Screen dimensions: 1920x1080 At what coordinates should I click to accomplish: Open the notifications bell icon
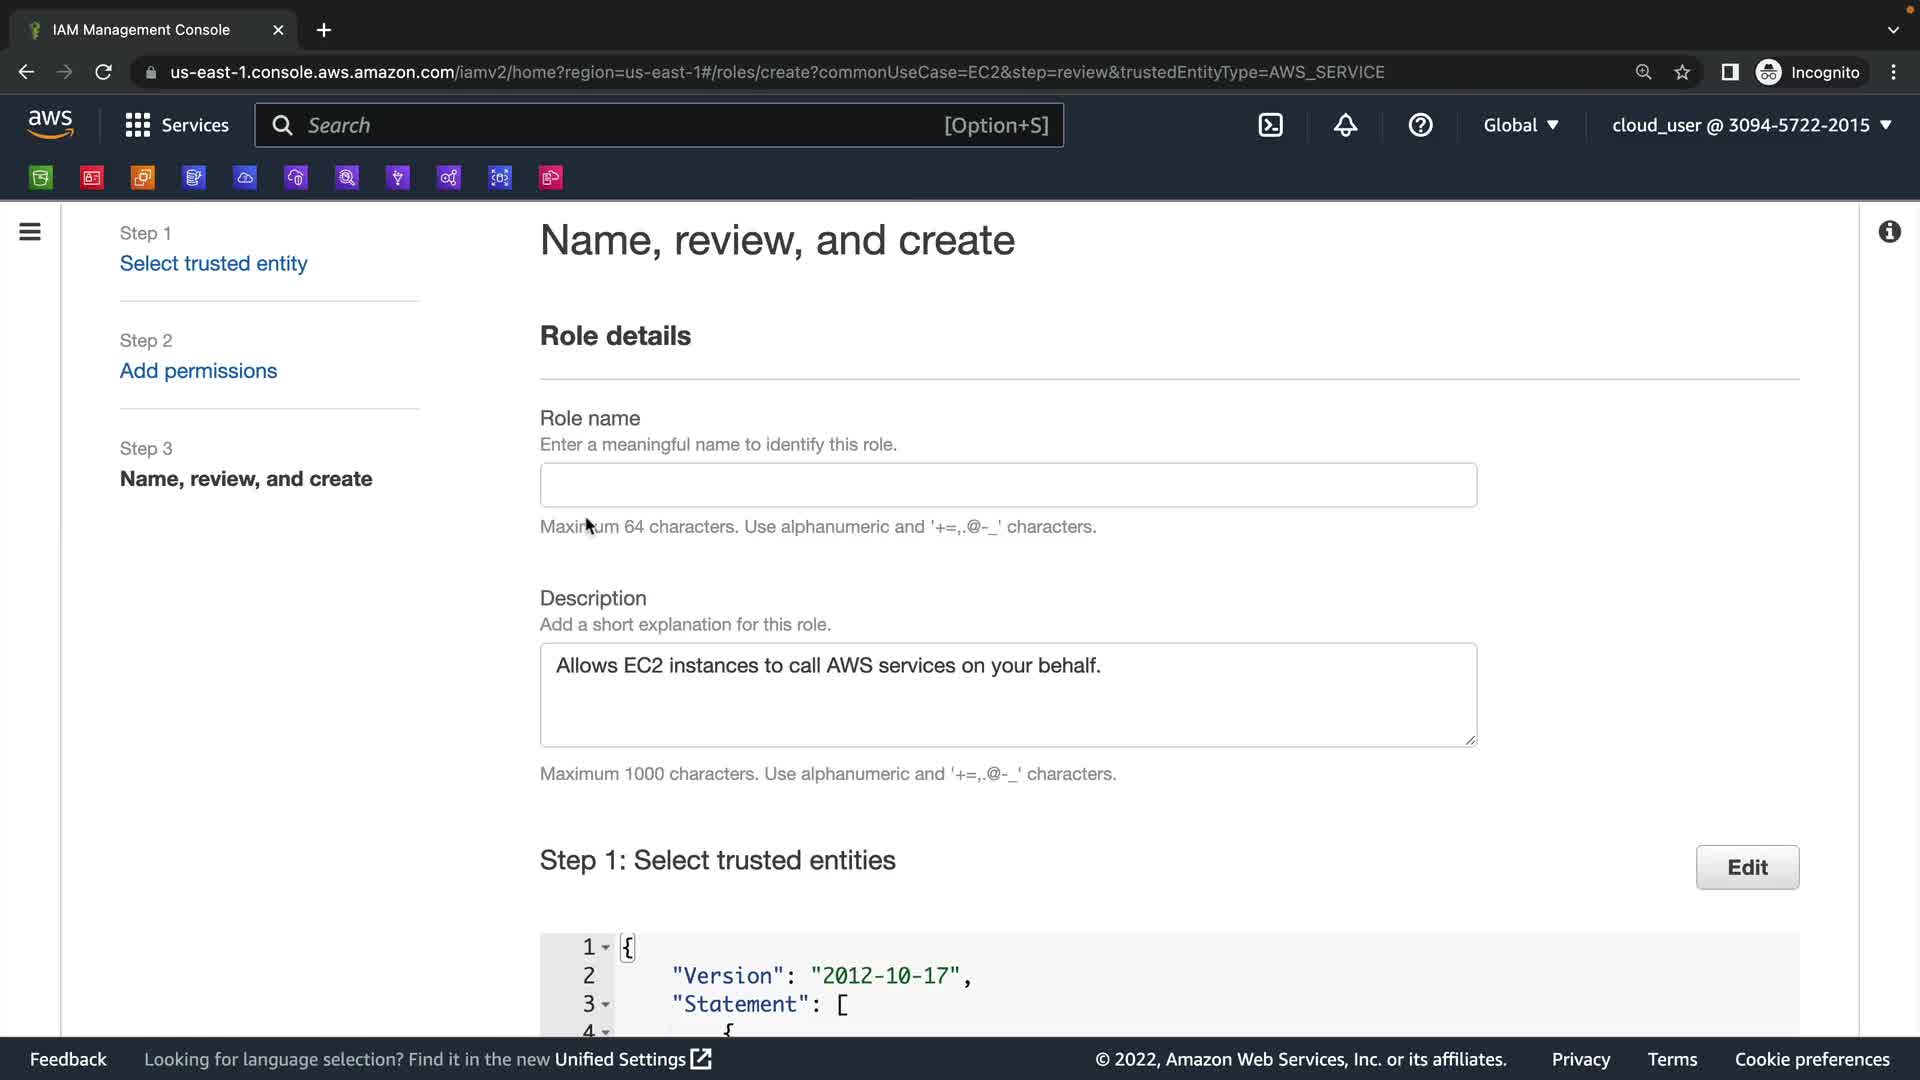[1345, 125]
